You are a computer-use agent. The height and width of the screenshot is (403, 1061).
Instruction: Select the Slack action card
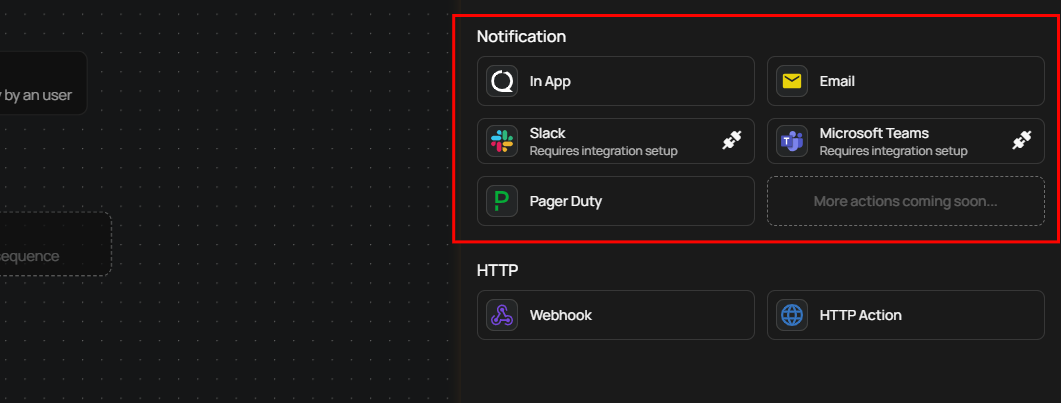[x=616, y=141]
